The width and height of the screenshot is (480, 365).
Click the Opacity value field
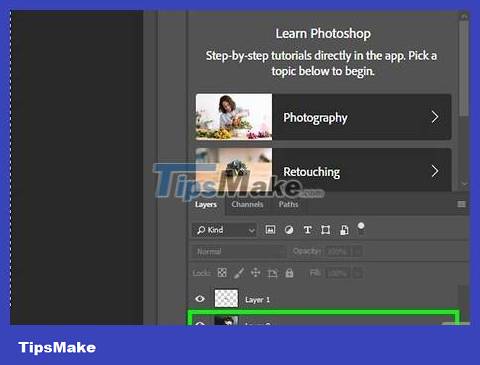[x=338, y=251]
